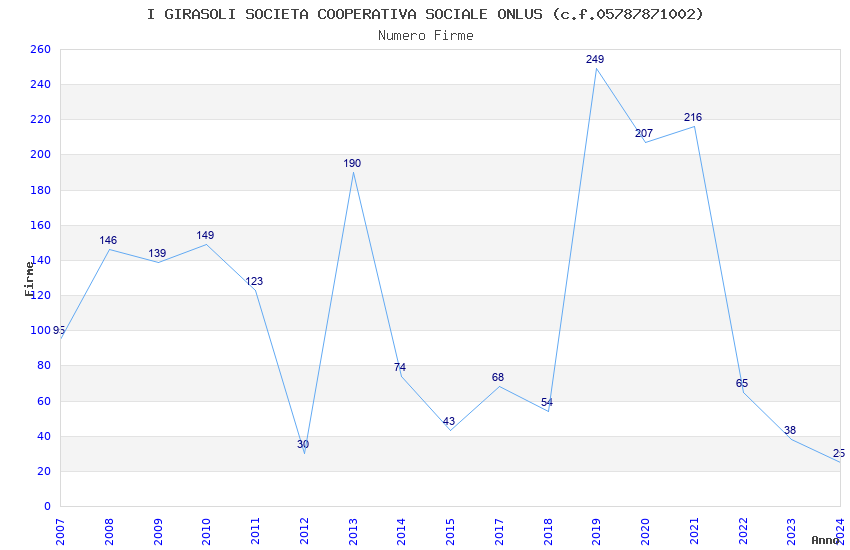This screenshot has width=850, height=550.
Task: Click the x-axis year label 2021
Action: point(694,531)
